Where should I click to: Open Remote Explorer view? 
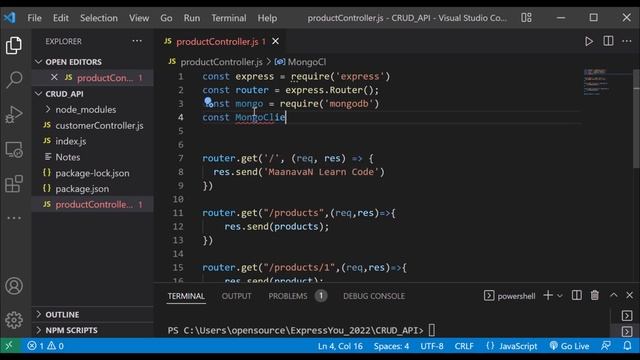pos(14,150)
